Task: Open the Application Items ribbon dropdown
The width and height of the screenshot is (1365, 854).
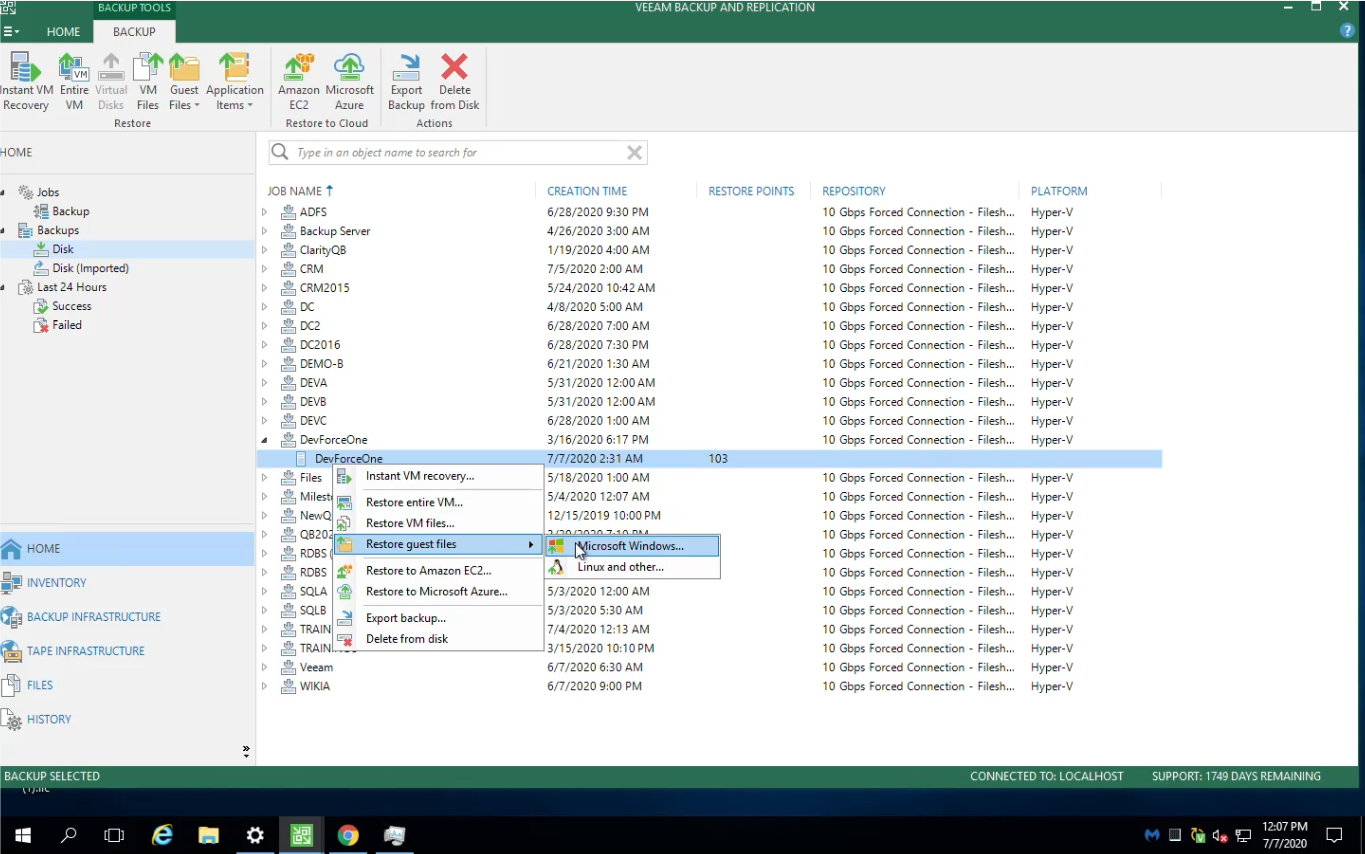Action: (234, 81)
